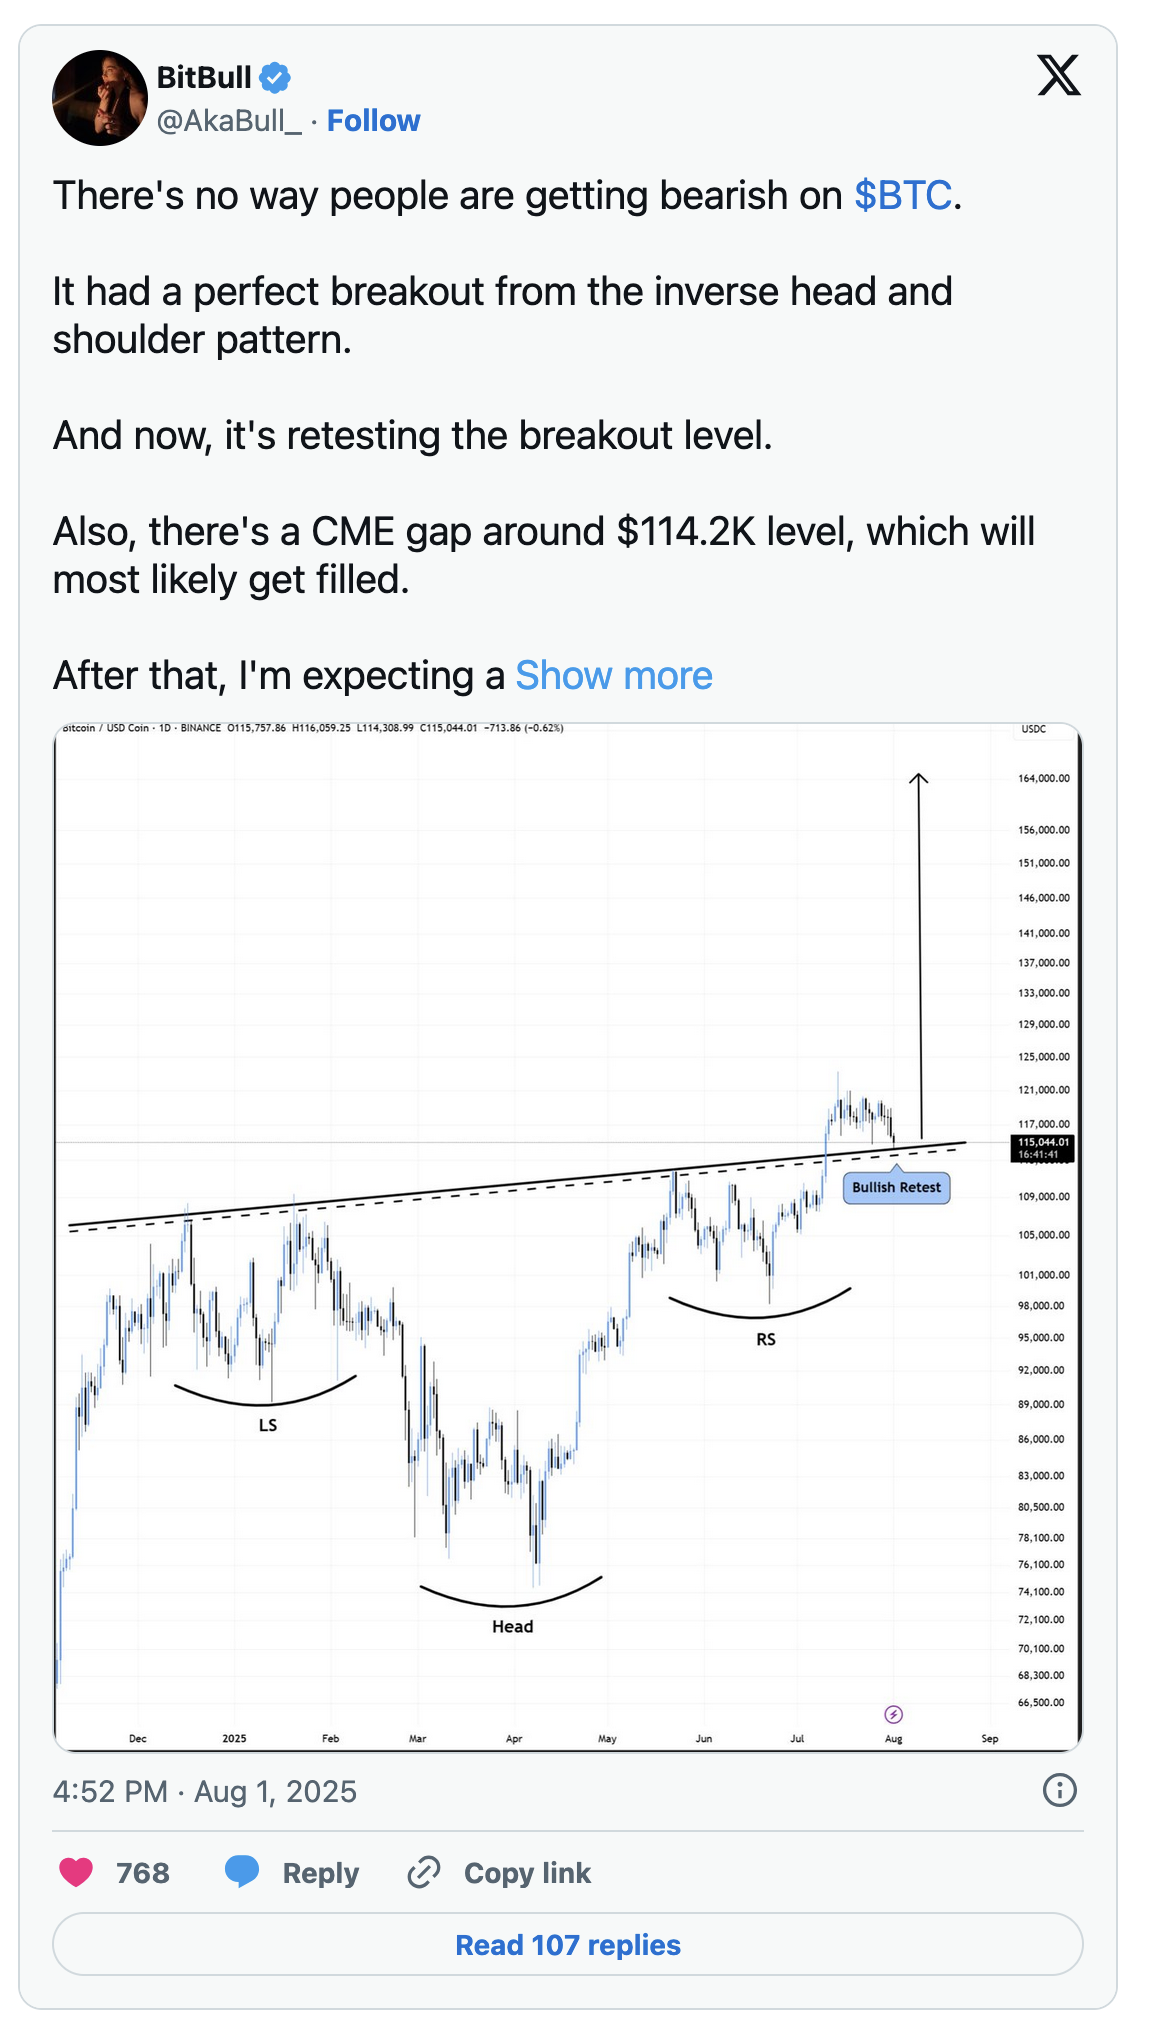The height and width of the screenshot is (2038, 1174).
Task: Click the 768 likes count
Action: 143,1873
